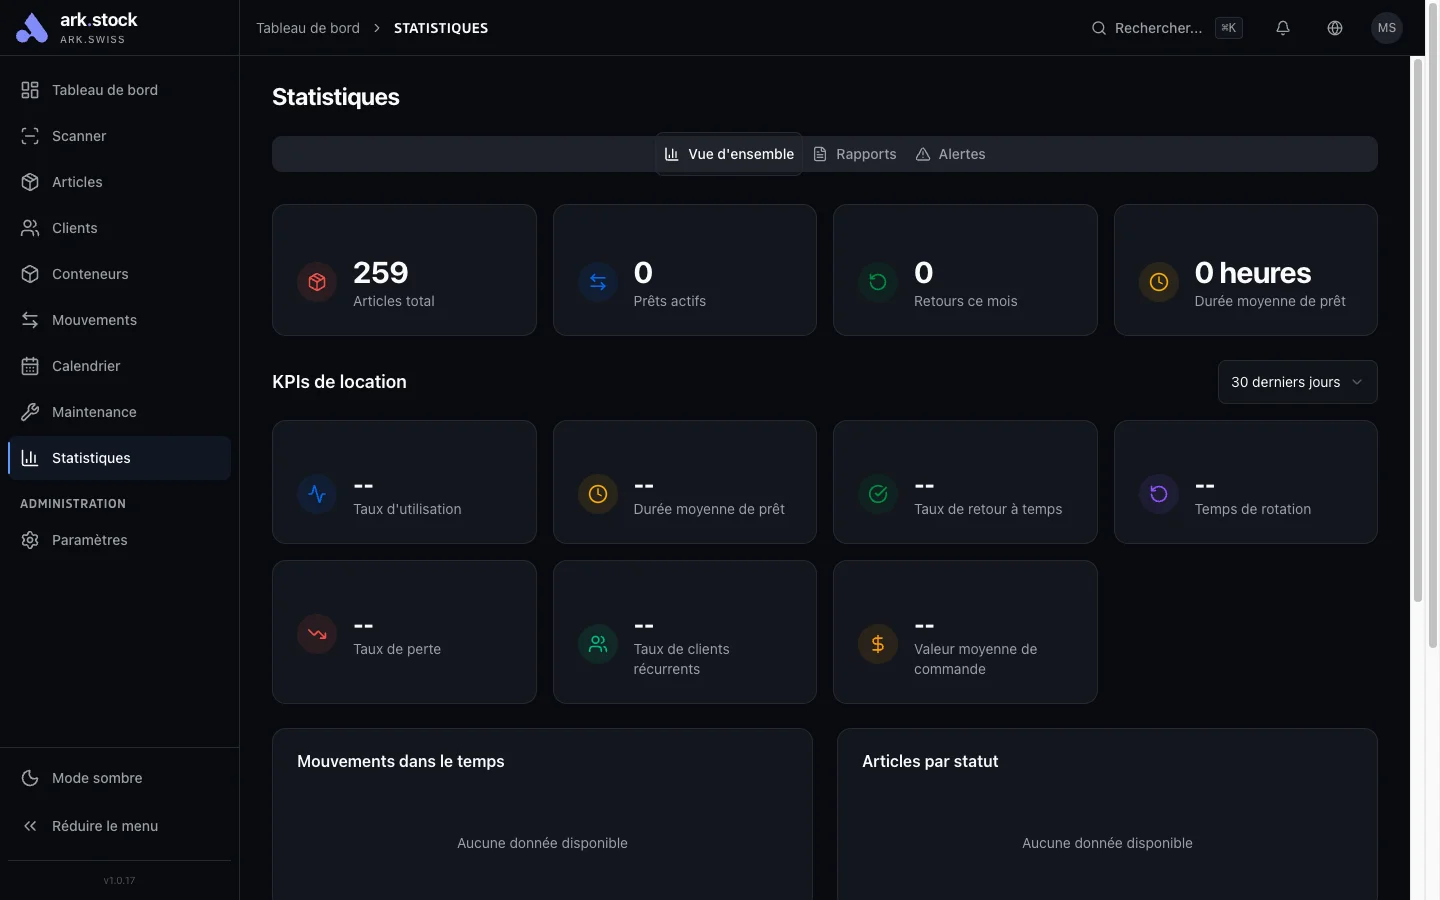Image resolution: width=1440 pixels, height=900 pixels.
Task: Switch to the Rapports tab
Action: point(854,154)
